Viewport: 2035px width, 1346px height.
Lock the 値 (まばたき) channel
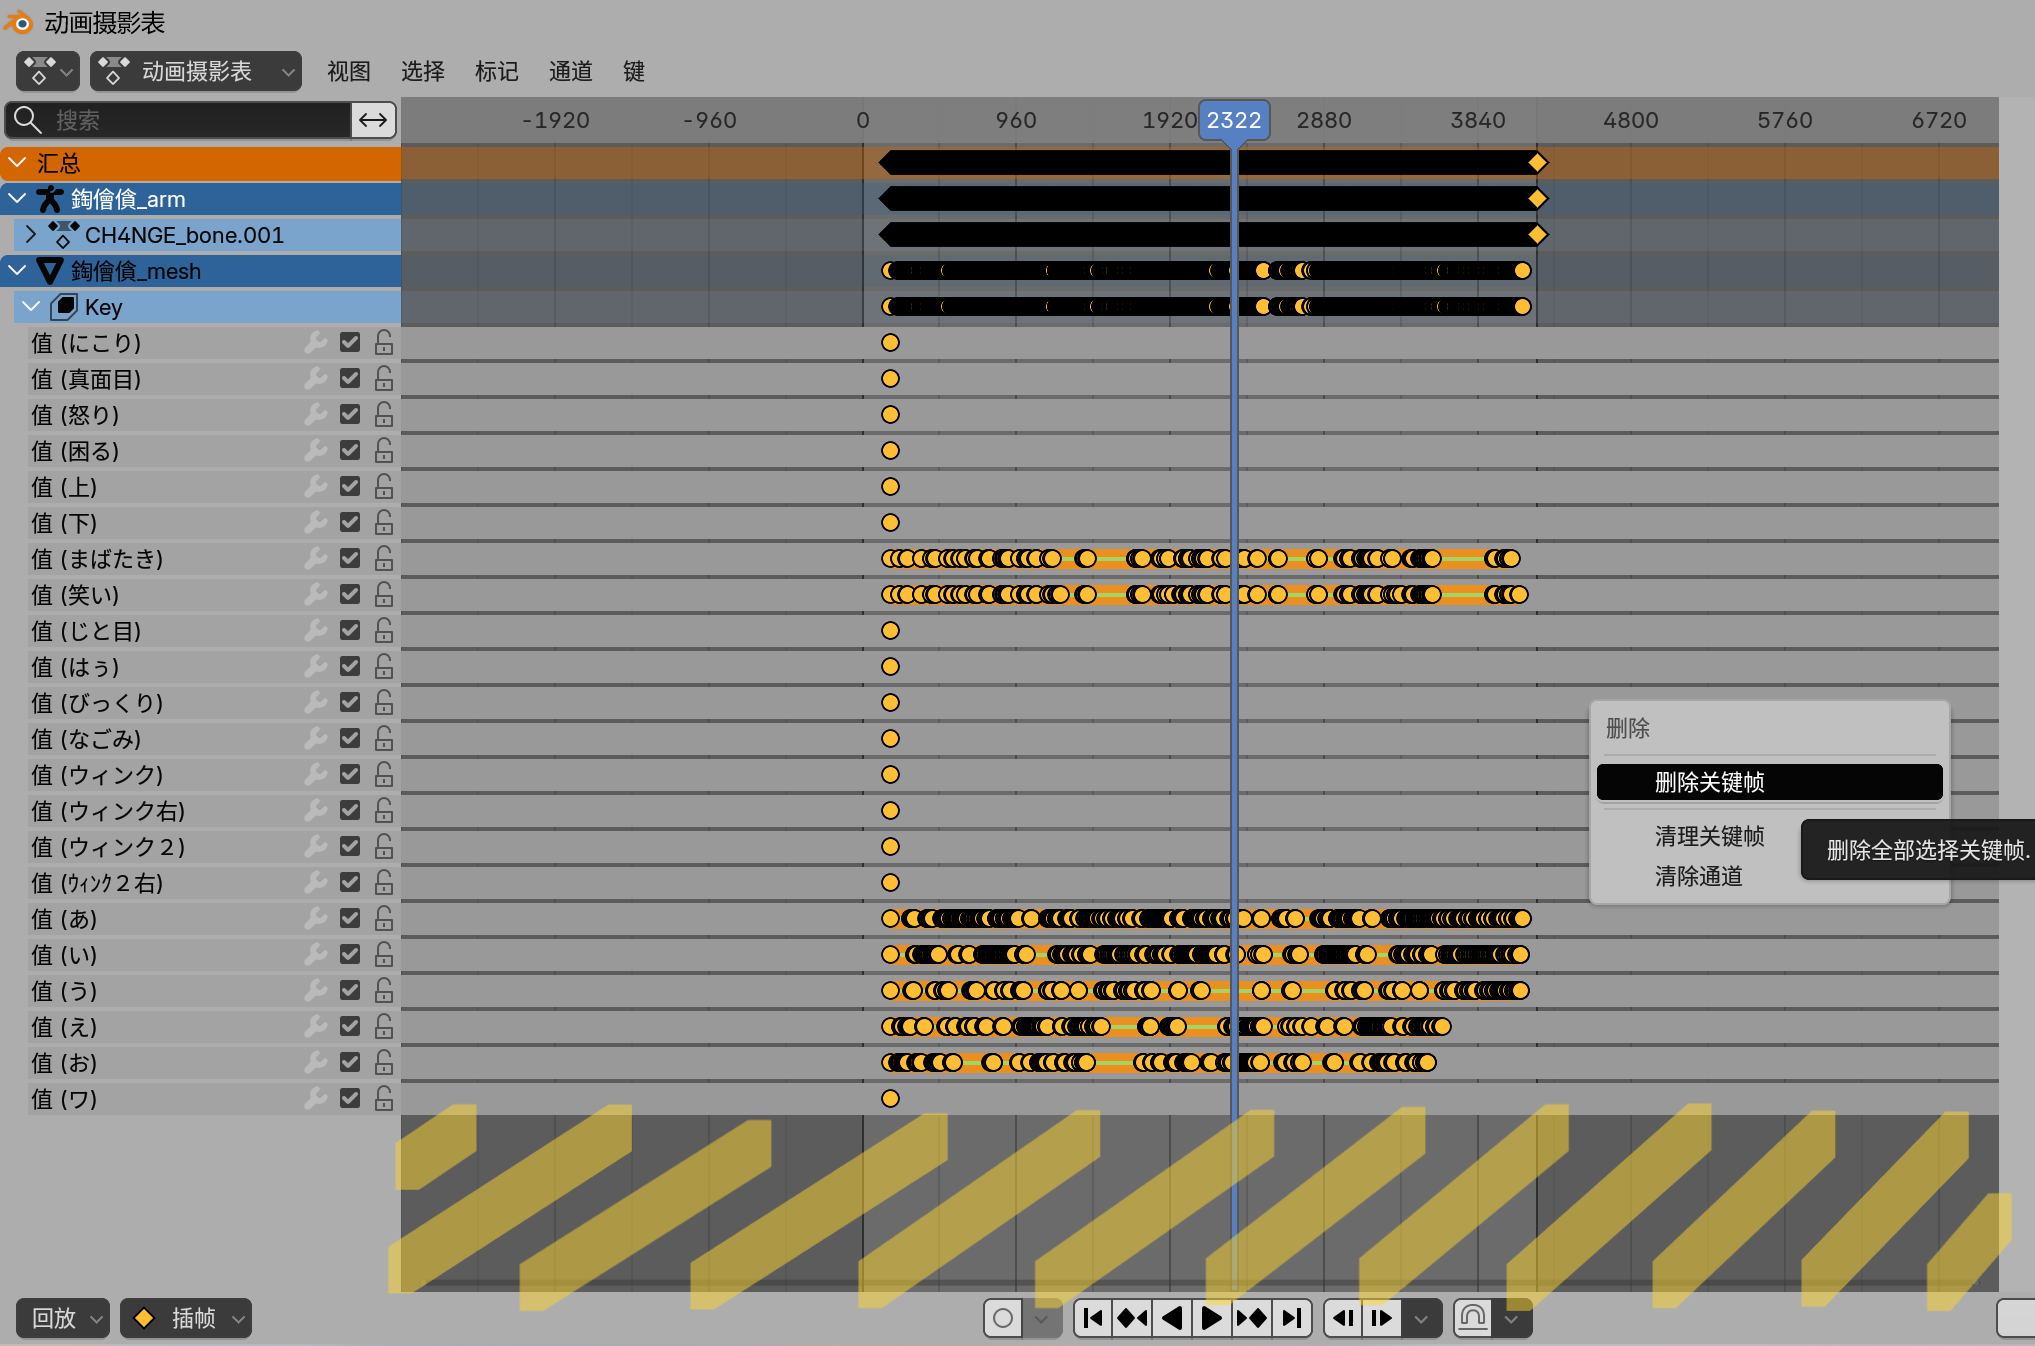click(383, 559)
